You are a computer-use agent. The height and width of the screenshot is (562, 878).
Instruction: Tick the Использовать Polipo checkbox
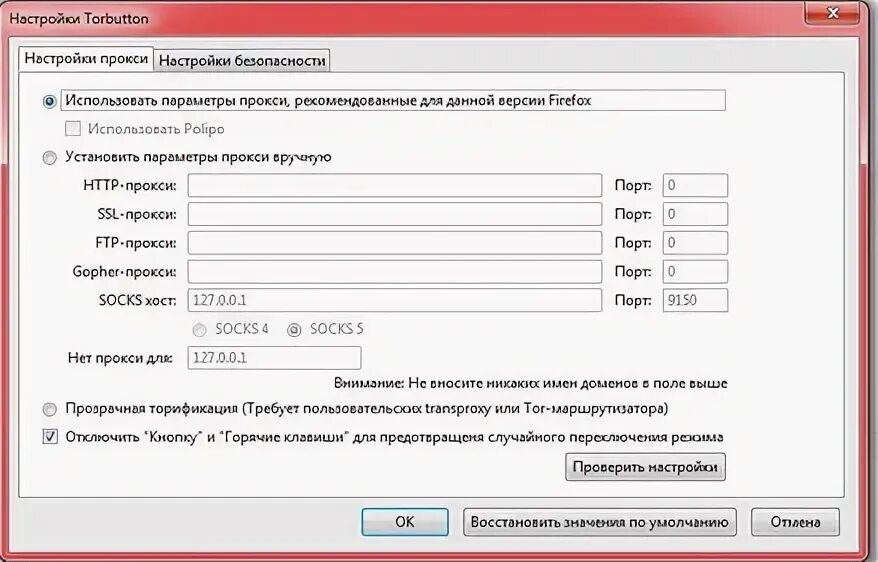tap(73, 129)
